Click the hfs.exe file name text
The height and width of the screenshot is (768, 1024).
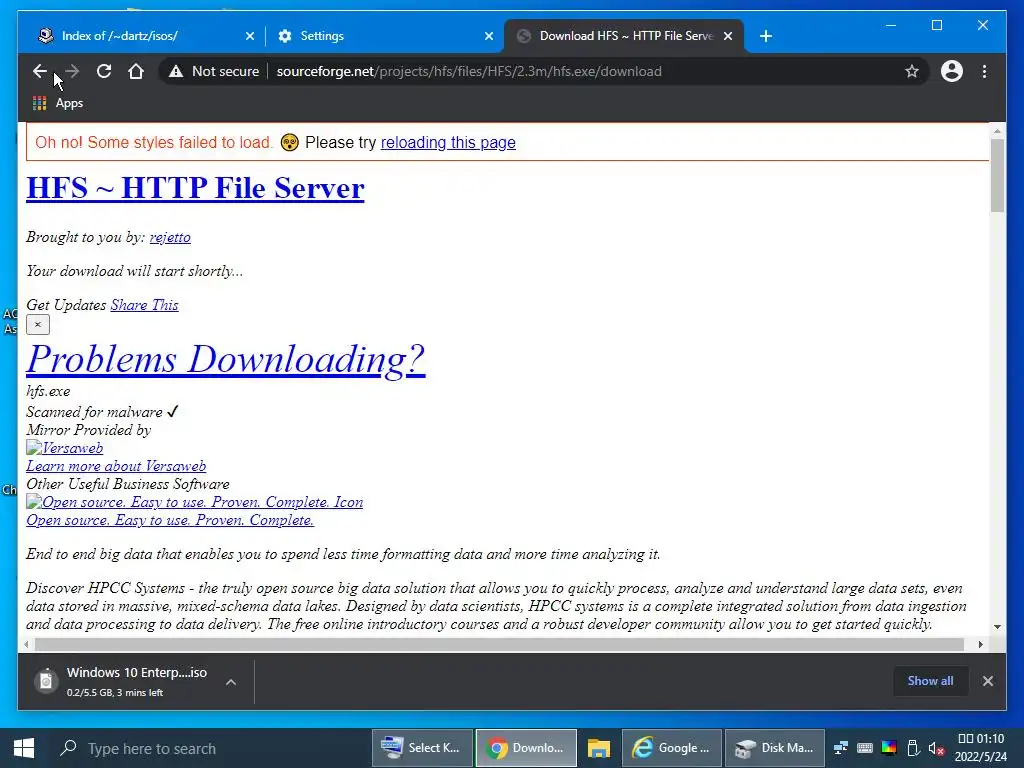tap(48, 391)
